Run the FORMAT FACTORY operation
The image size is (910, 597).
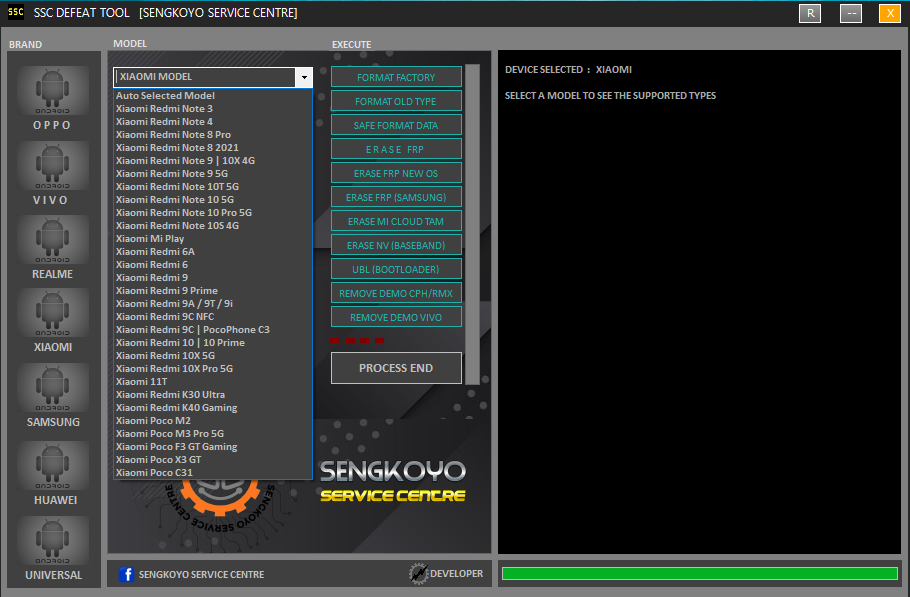[x=395, y=76]
